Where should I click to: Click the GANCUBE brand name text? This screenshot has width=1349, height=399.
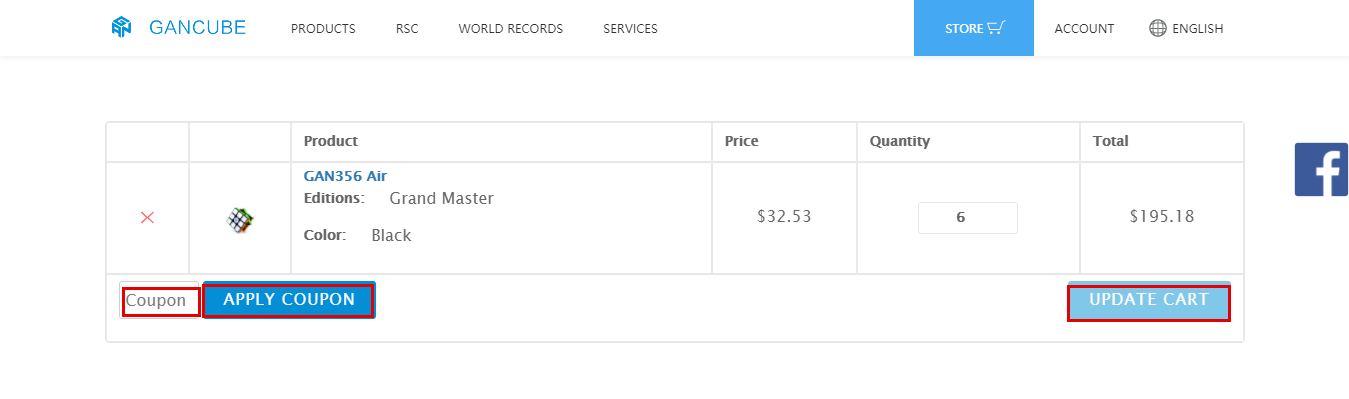pyautogui.click(x=197, y=28)
